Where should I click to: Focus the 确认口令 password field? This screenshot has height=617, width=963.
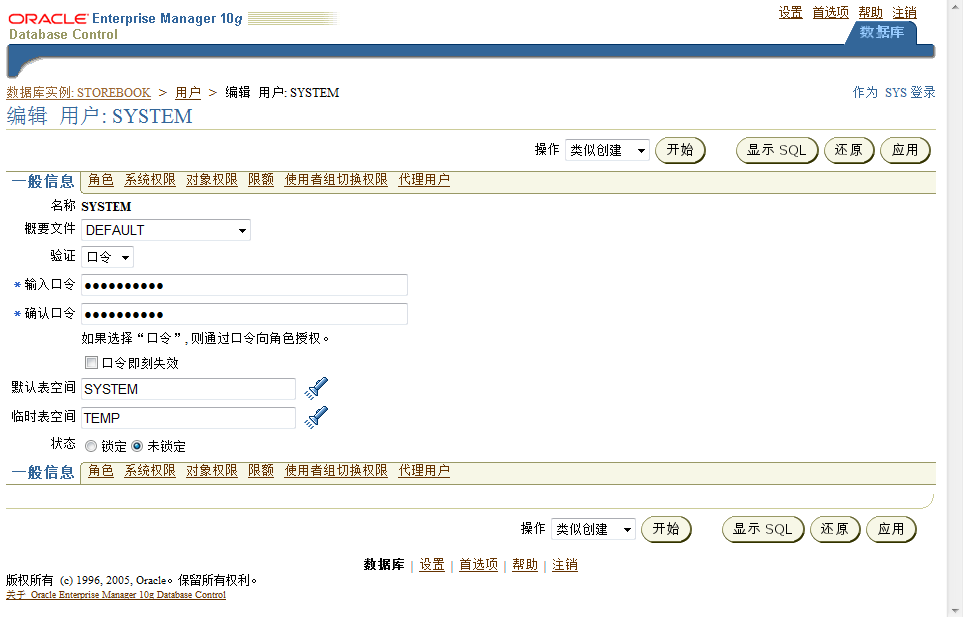click(244, 314)
